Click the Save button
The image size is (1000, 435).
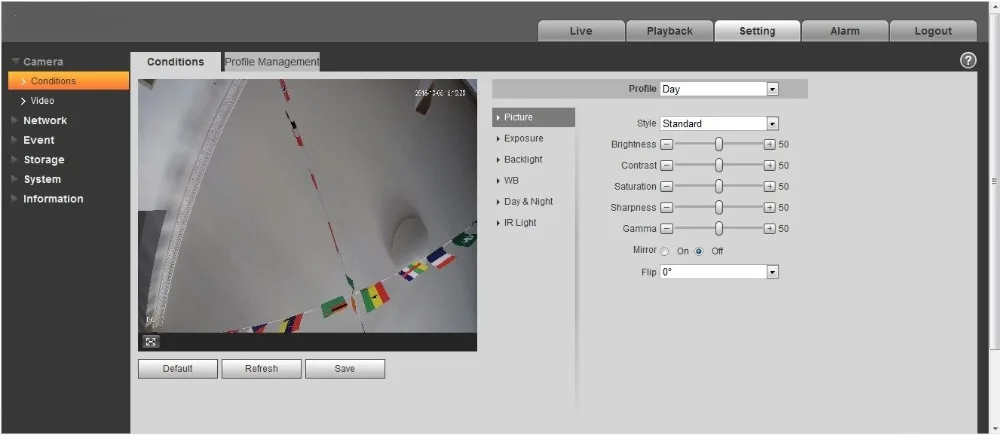(345, 369)
